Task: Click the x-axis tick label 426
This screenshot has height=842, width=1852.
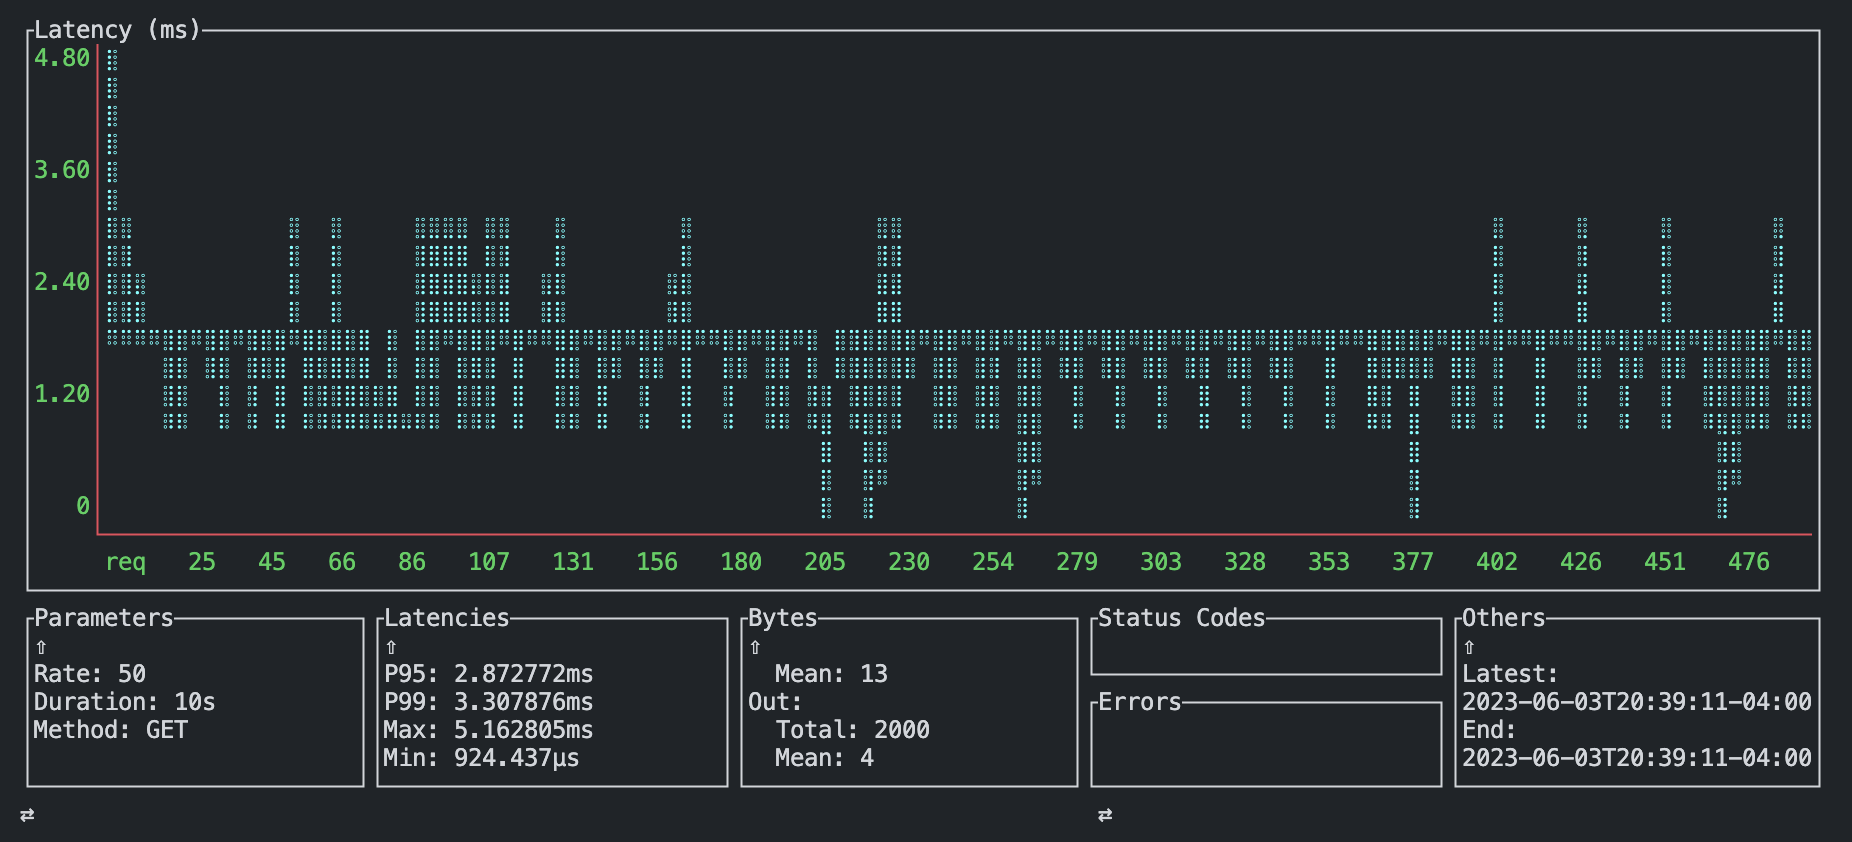Action: coord(1581,562)
